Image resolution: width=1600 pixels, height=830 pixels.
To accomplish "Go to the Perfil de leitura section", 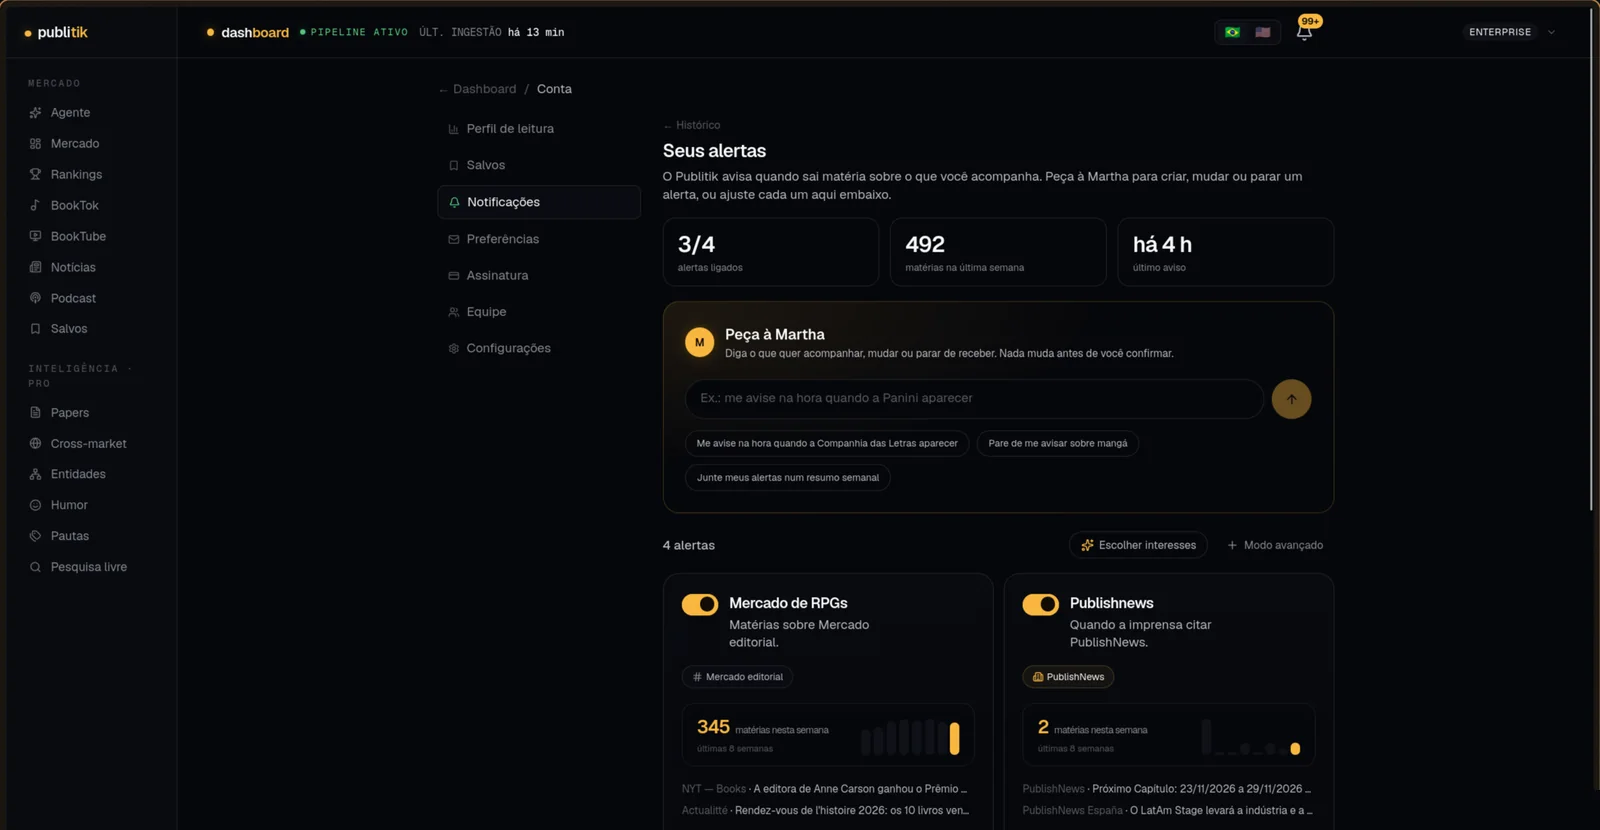I will (x=539, y=129).
